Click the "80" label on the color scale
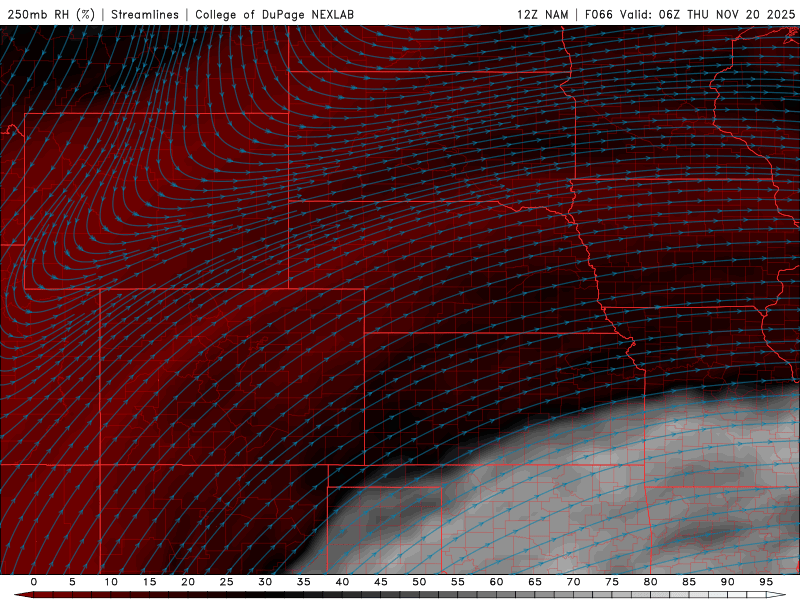Image resolution: width=800 pixels, height=600 pixels. (651, 582)
